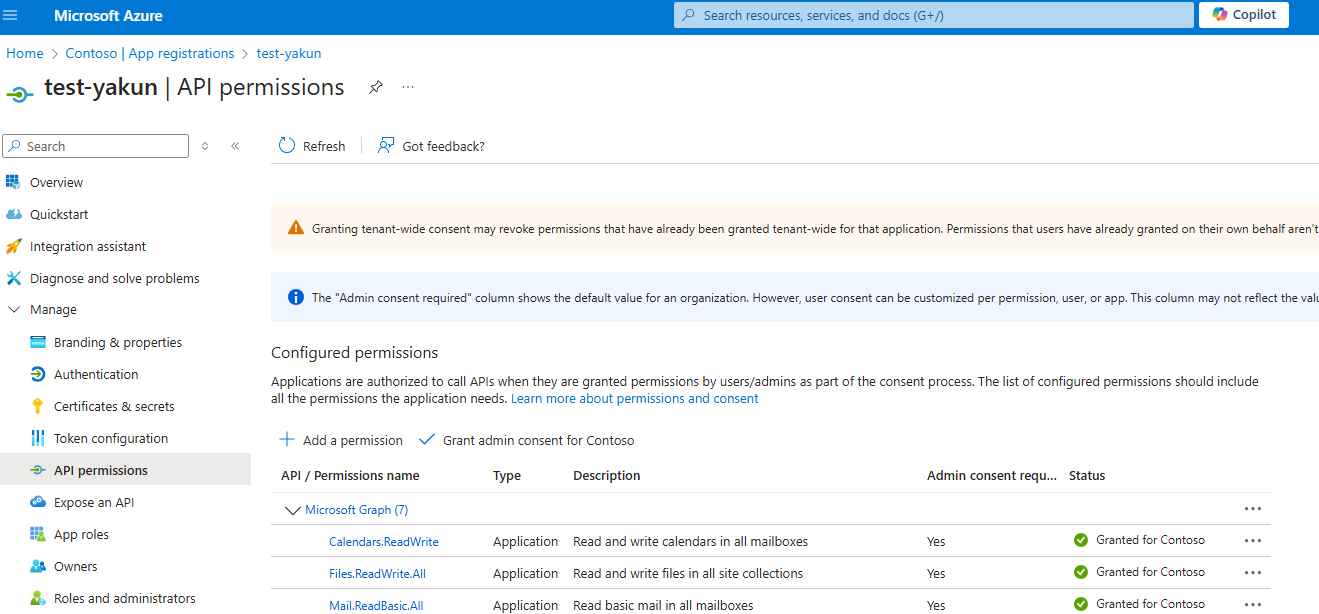Viewport: 1319px width, 614px height.
Task: Click the Microsoft Azure logo text
Action: click(x=108, y=16)
